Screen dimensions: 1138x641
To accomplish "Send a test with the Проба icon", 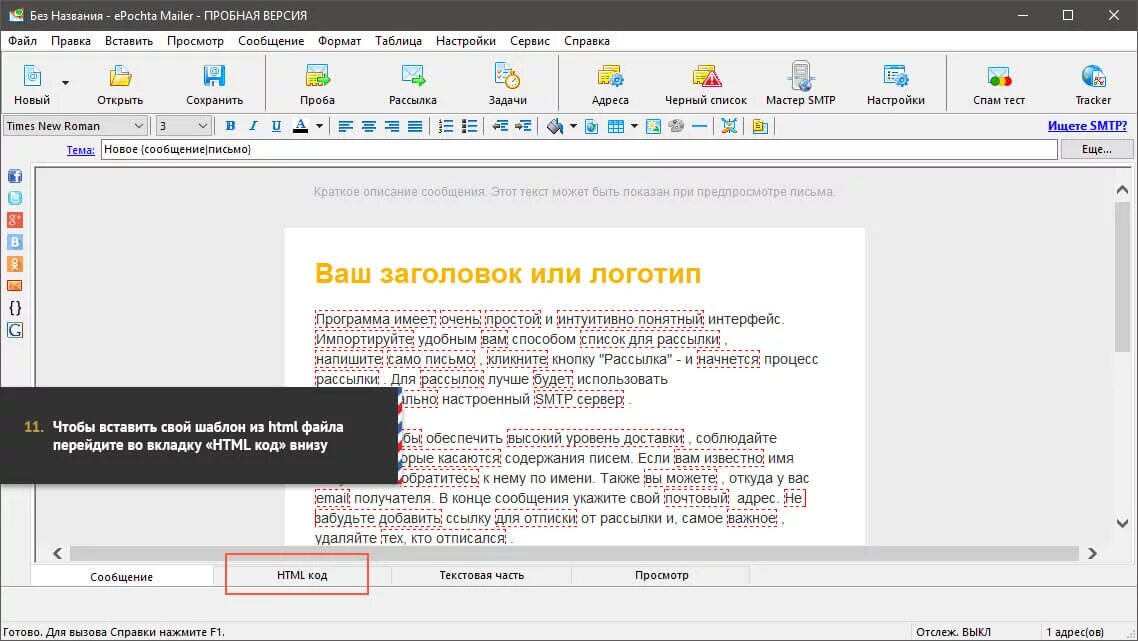I will tap(317, 75).
